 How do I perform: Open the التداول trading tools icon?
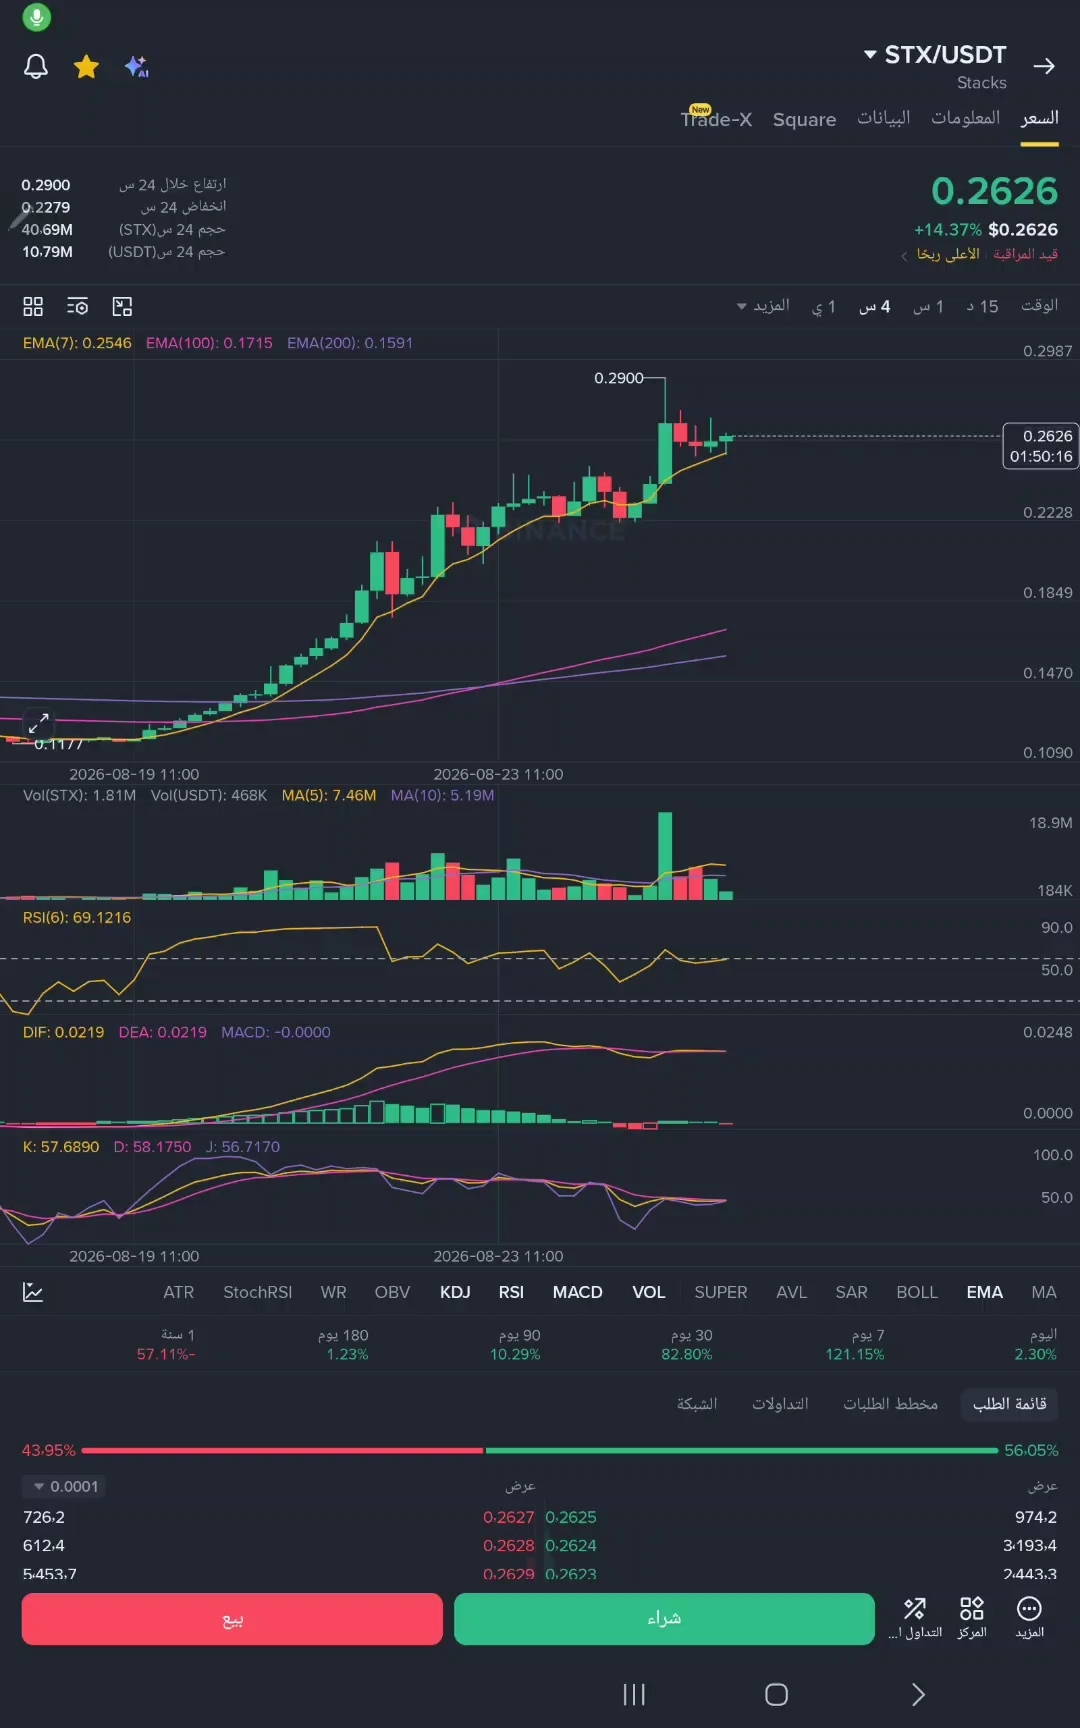coord(915,1618)
